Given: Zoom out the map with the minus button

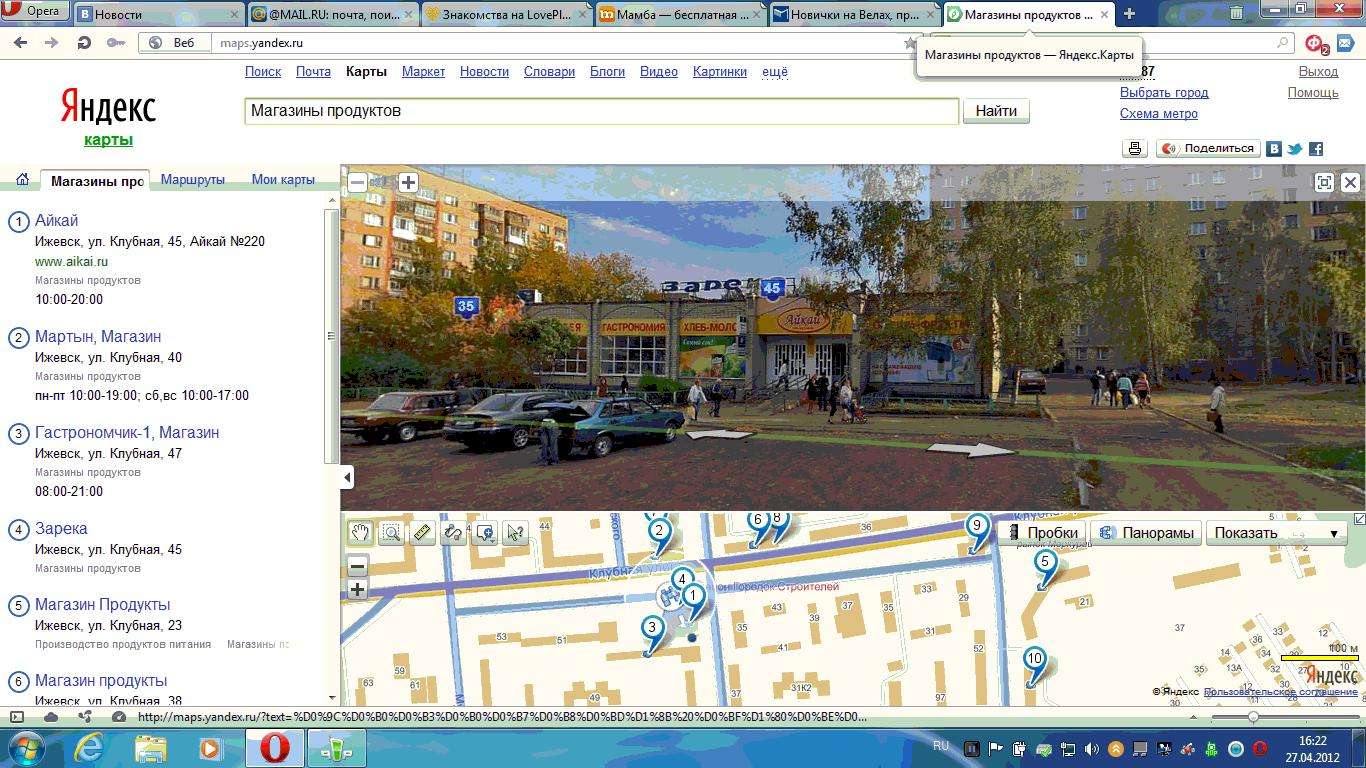Looking at the screenshot, I should click(x=357, y=567).
